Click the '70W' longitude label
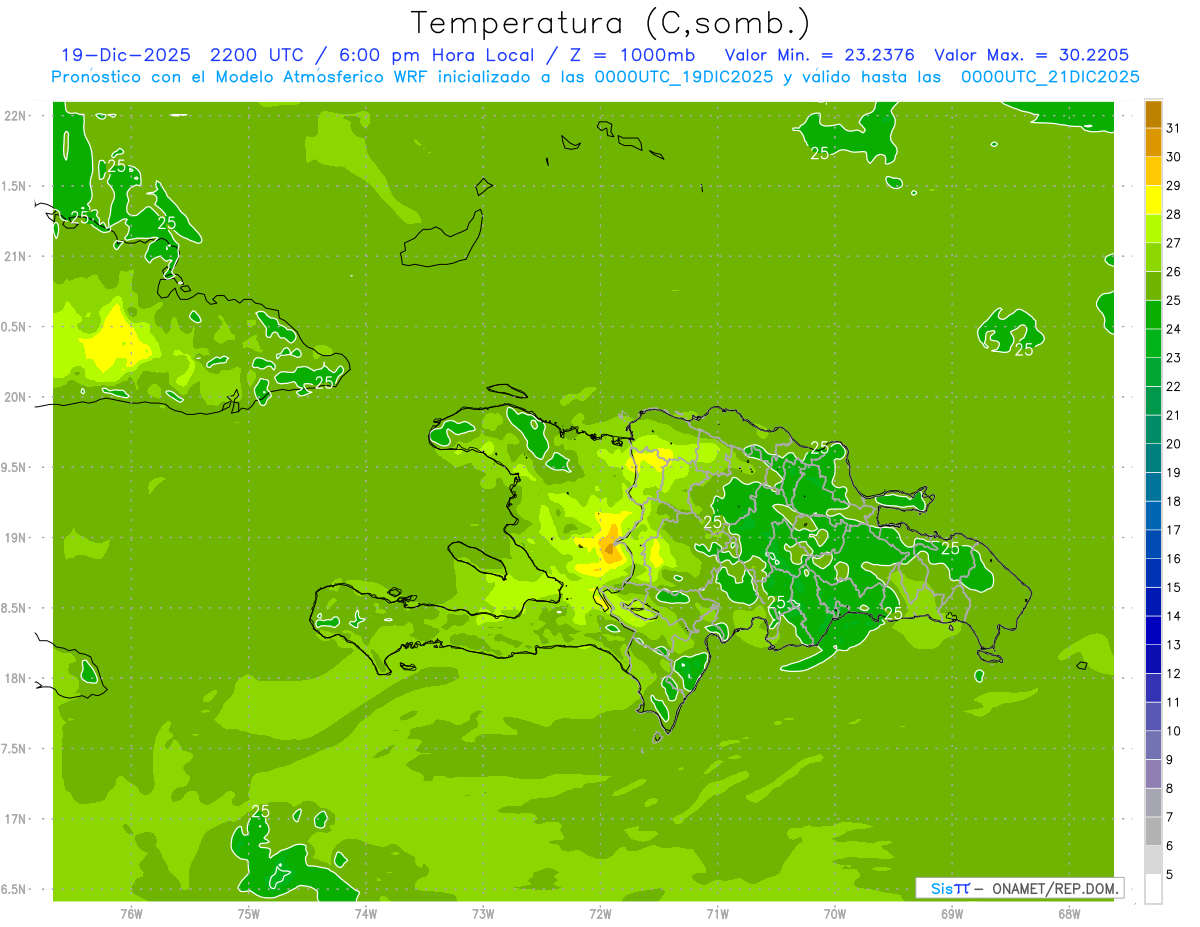This screenshot has height=927, width=1200. pyautogui.click(x=835, y=913)
